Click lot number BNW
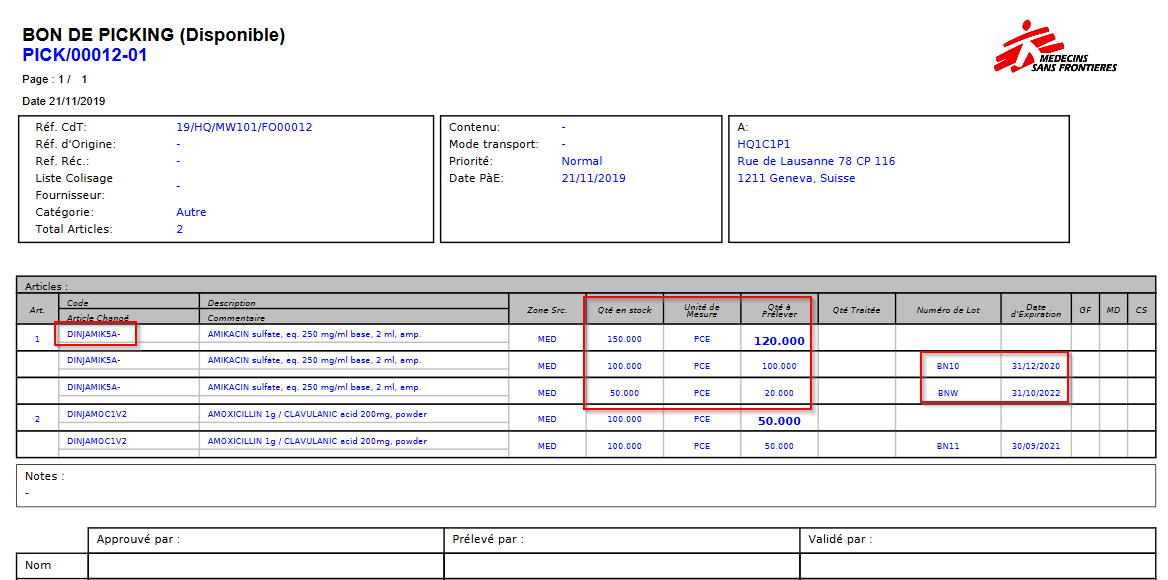1168x580 pixels. pos(948,393)
